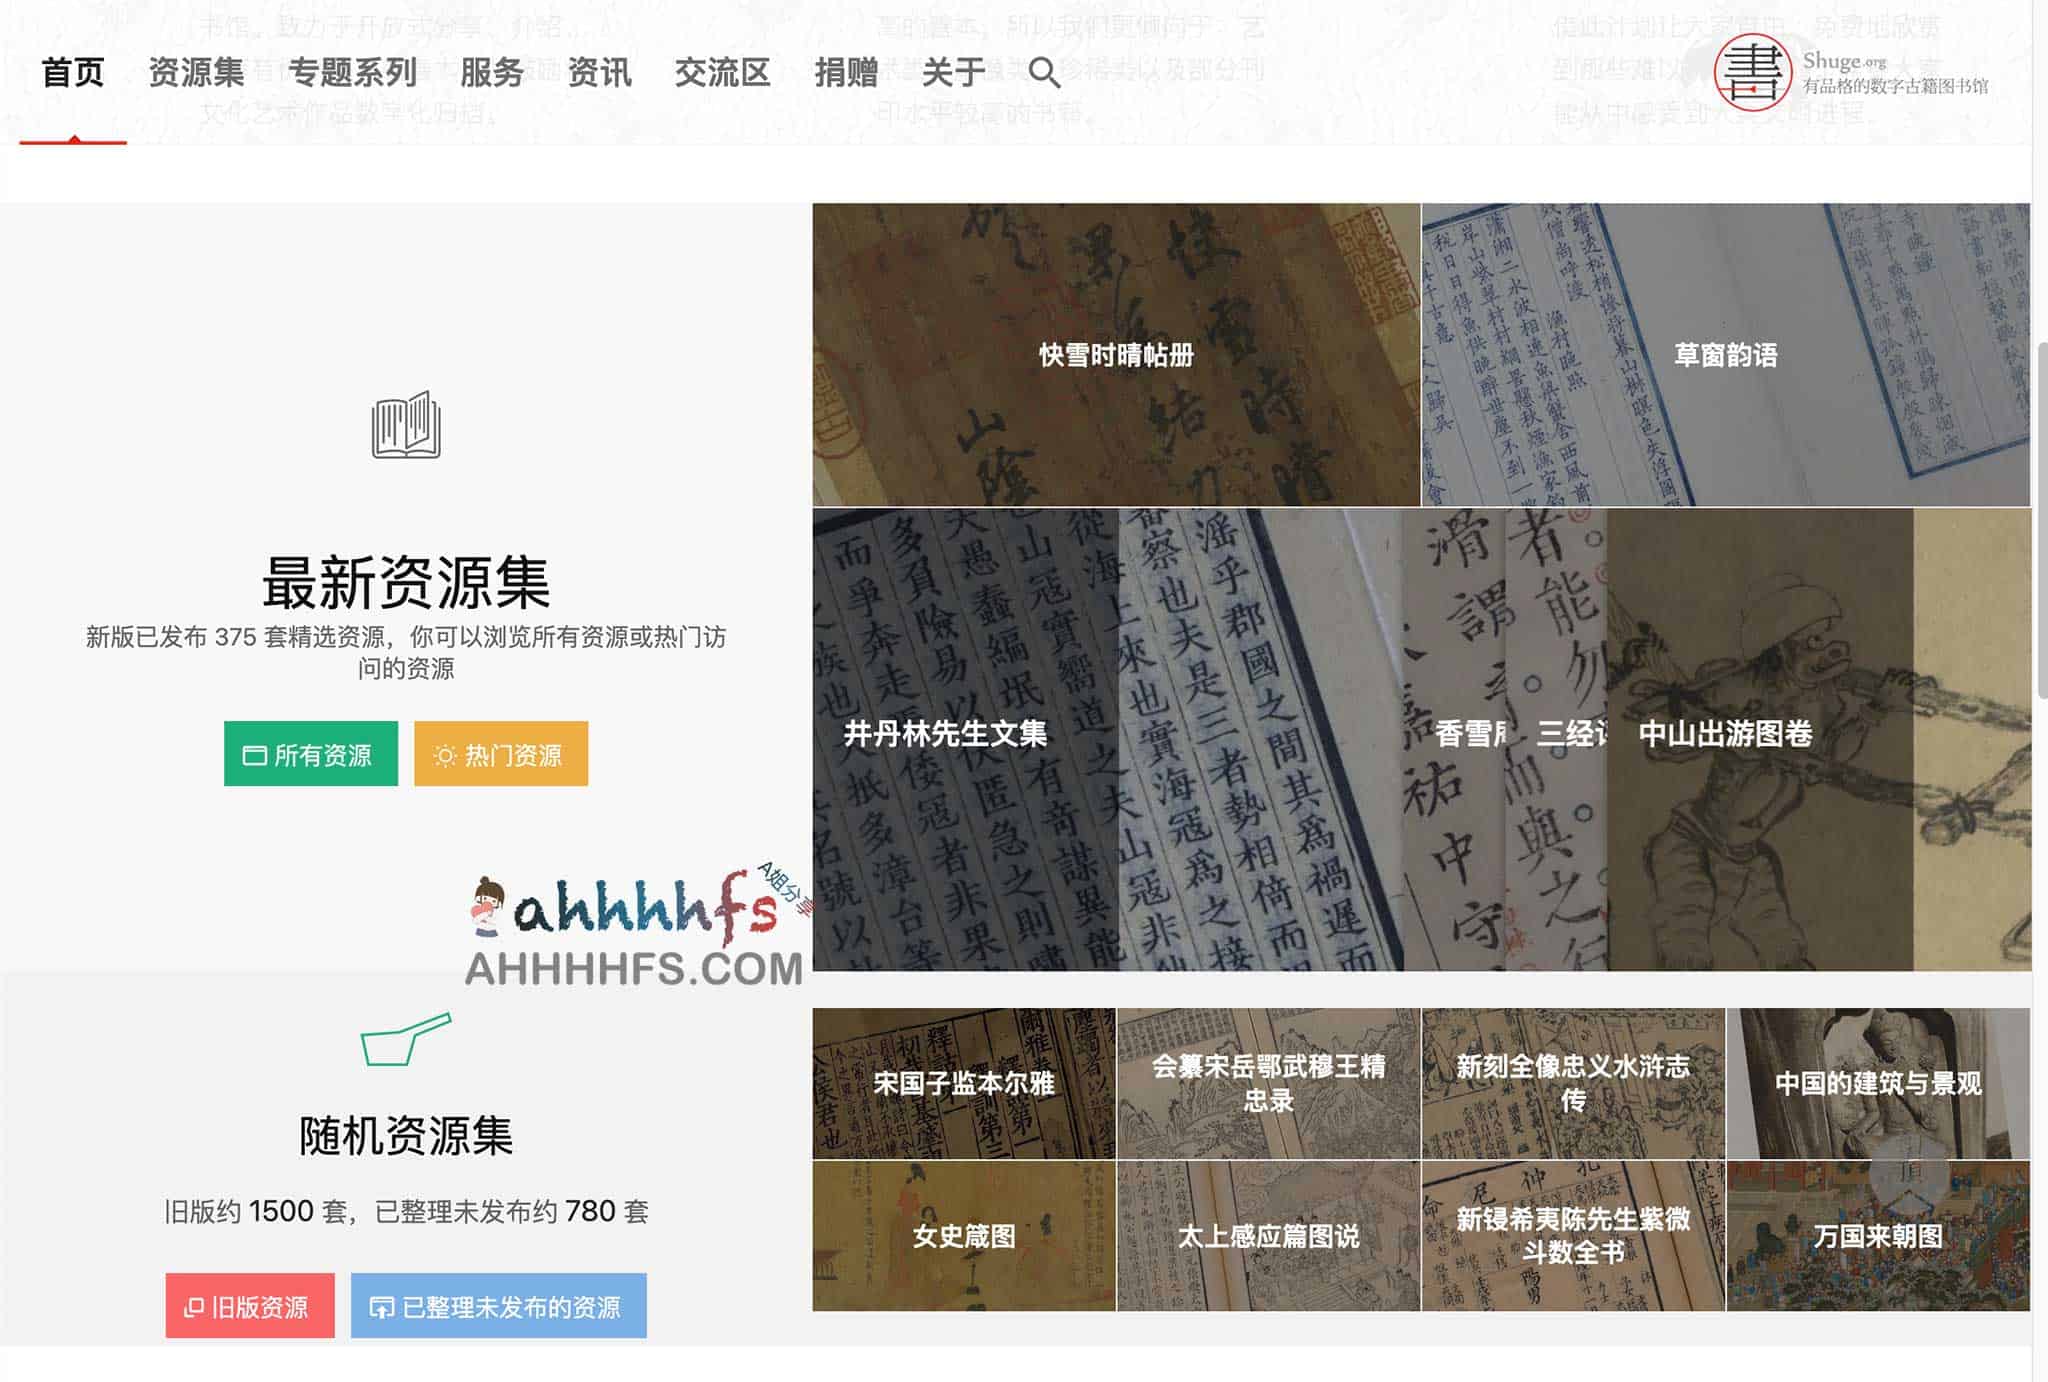The image size is (2048, 1382).
Task: Open 宋国子监本尔雅 thumbnail
Action: pyautogui.click(x=964, y=1083)
